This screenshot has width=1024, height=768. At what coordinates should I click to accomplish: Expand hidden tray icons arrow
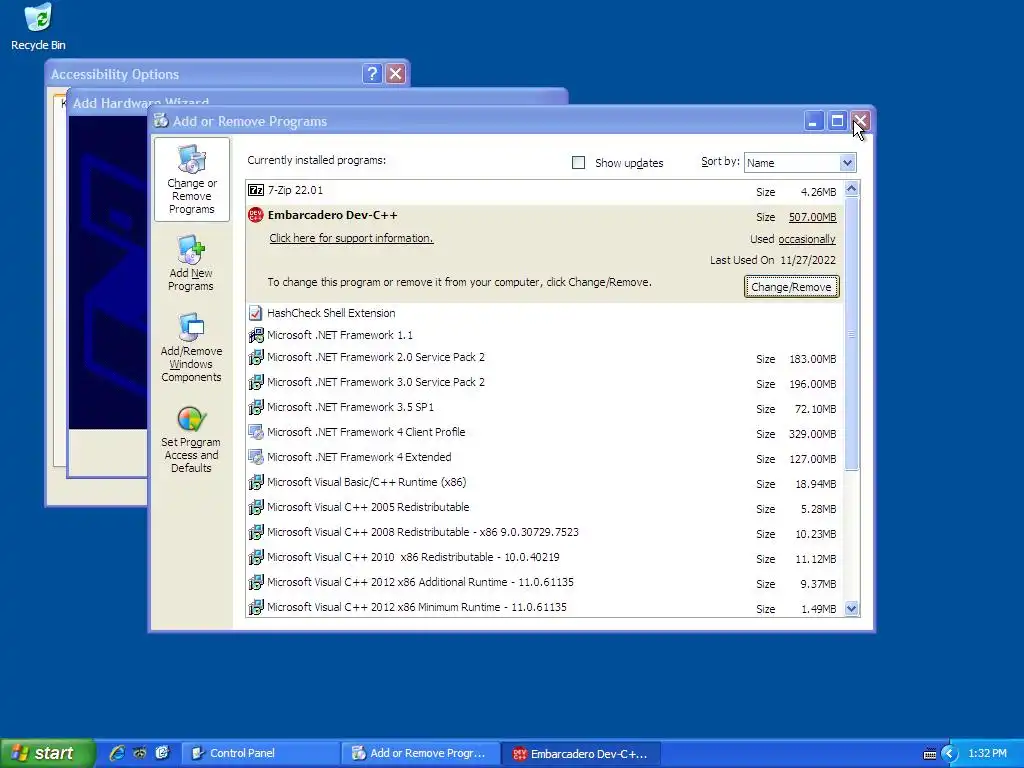(950, 754)
